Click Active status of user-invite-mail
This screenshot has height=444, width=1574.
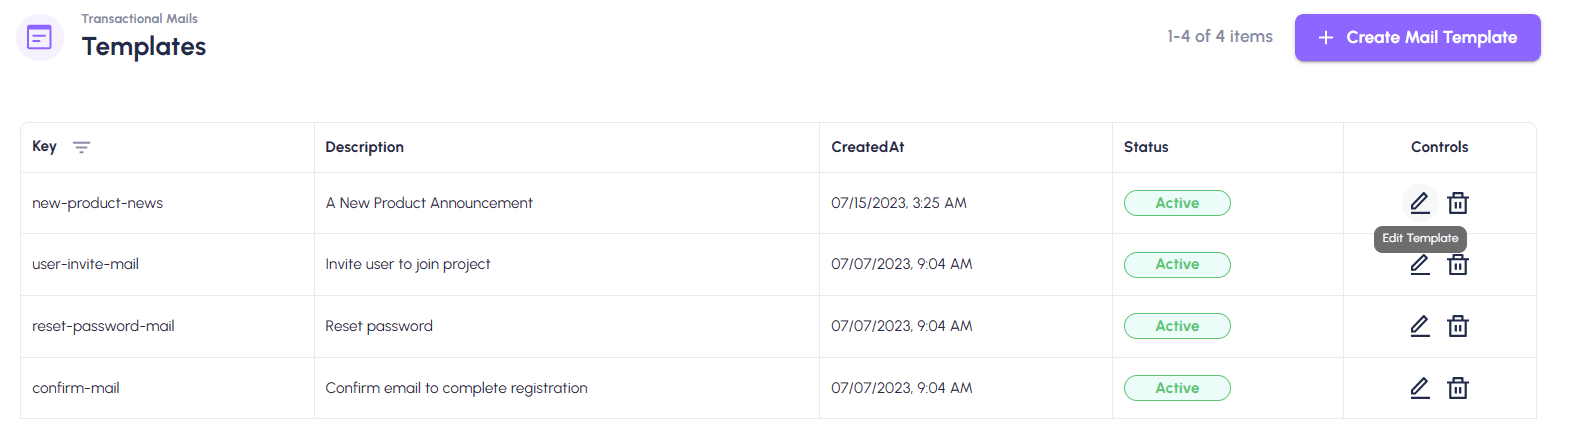(x=1177, y=265)
